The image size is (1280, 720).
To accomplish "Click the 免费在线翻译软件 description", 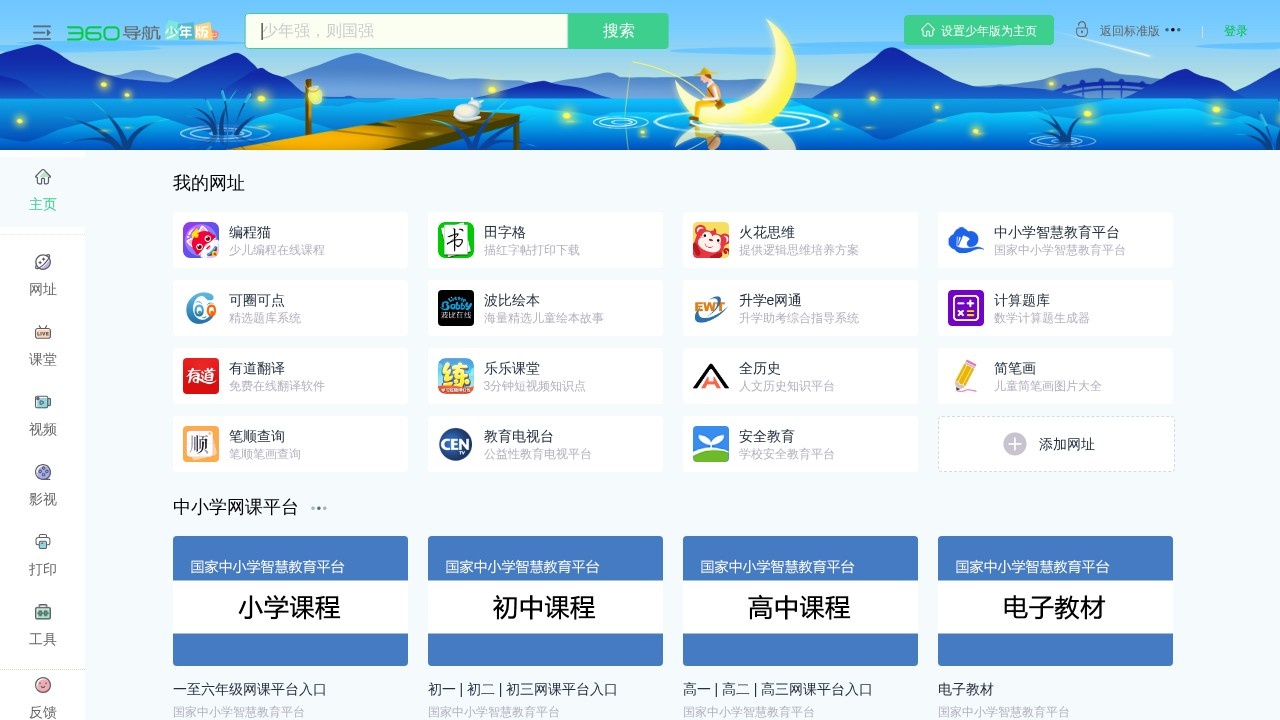I will [x=277, y=386].
